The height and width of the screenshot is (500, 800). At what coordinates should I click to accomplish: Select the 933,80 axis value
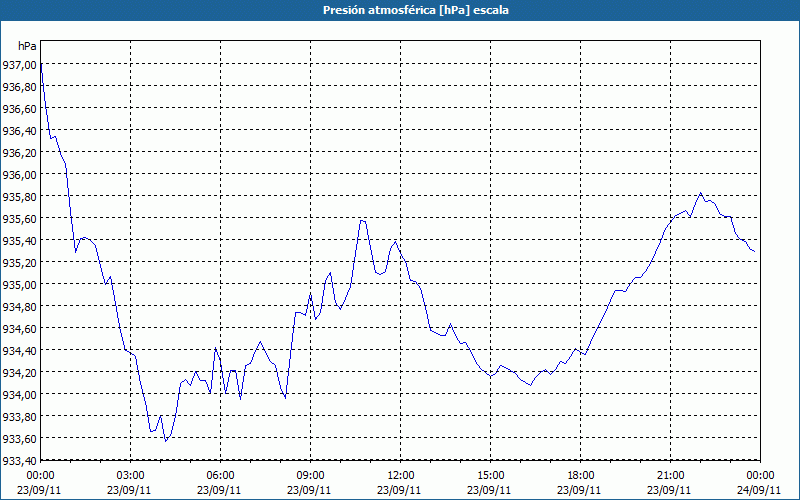pos(20,416)
